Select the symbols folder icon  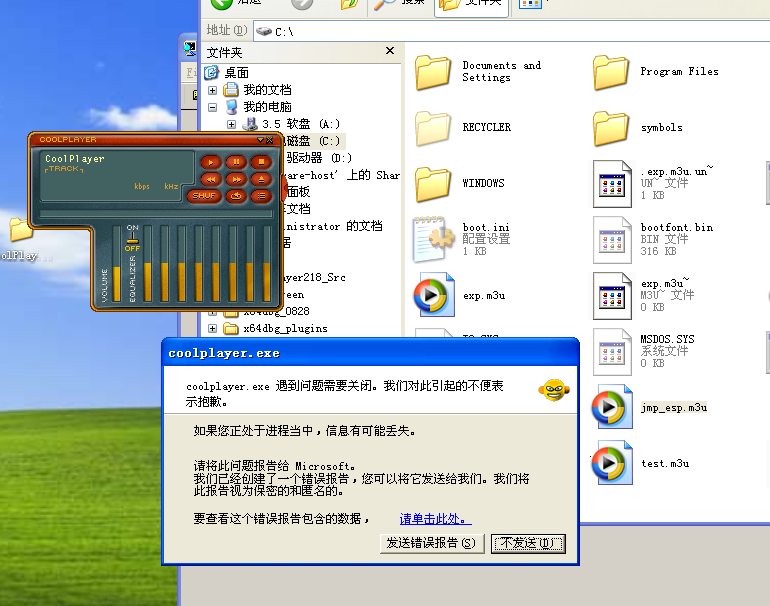coord(611,128)
